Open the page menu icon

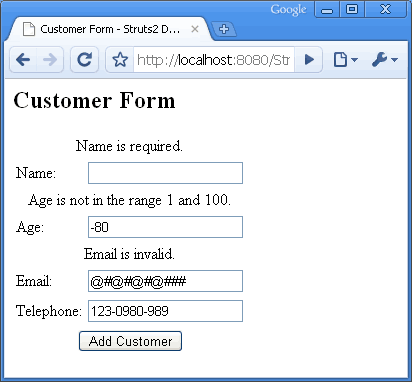[x=345, y=60]
